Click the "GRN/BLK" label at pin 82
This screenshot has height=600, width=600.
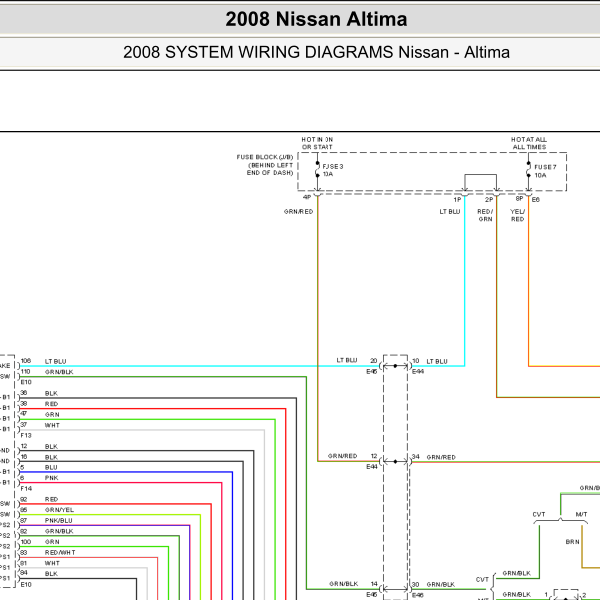pyautogui.click(x=59, y=532)
